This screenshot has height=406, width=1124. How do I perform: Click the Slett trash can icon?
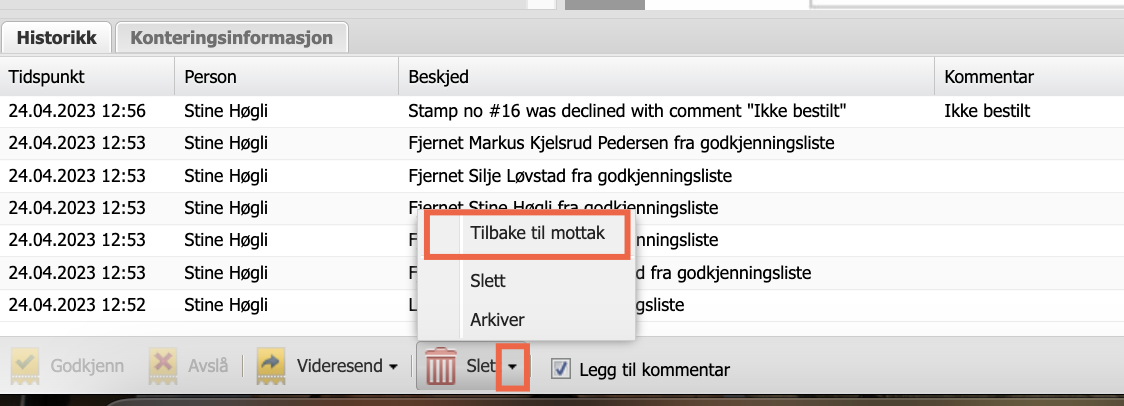coord(440,367)
